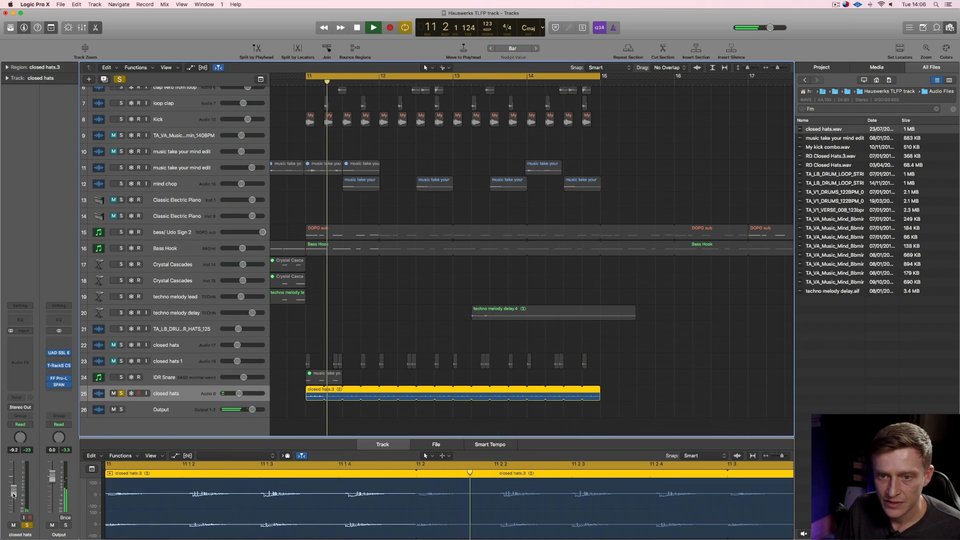Toggle the Browsers button at top right
Screen dimensions: 960x540
950,28
